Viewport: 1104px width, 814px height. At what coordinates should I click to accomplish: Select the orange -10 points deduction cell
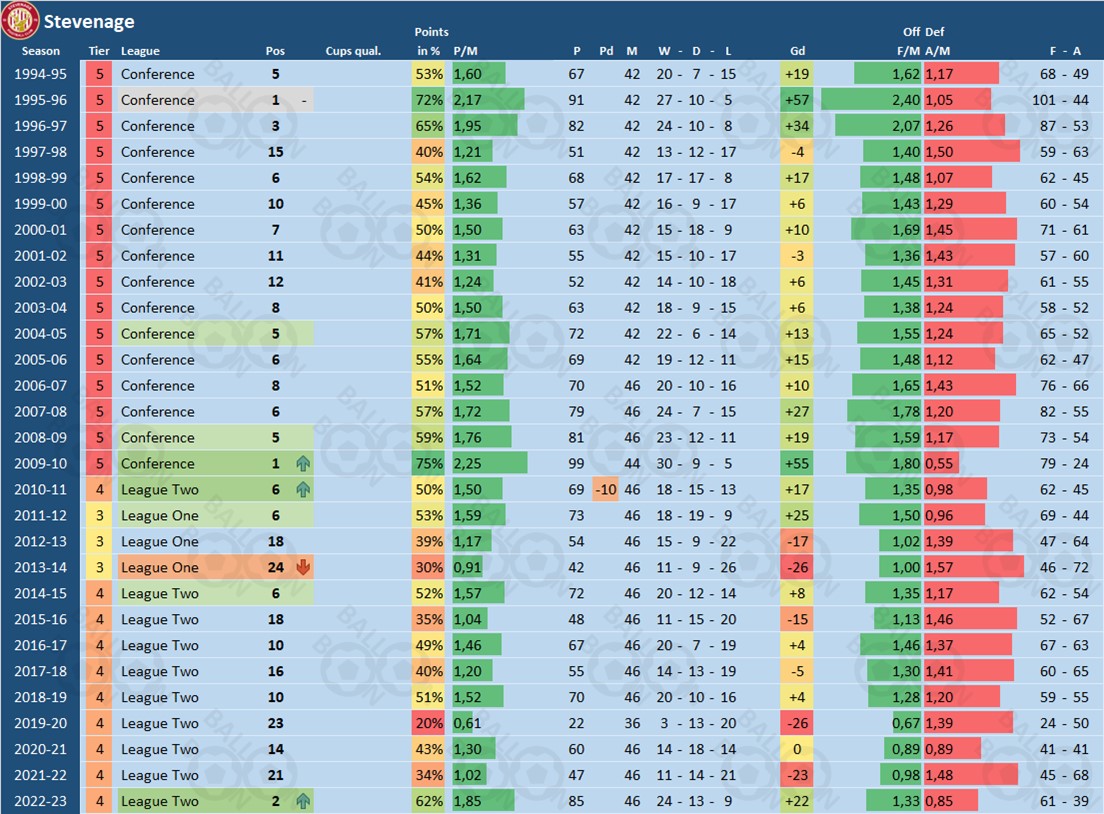[605, 490]
